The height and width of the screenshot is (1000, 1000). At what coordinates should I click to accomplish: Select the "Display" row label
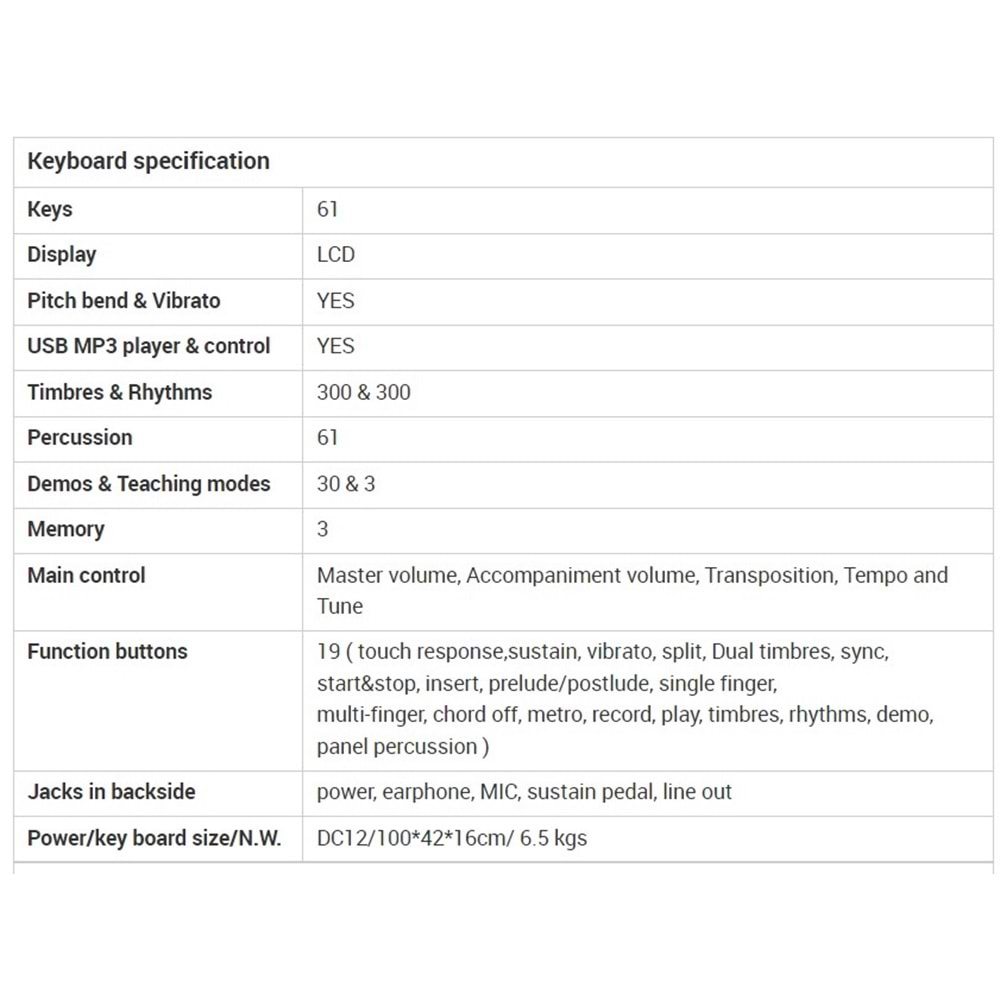pos(62,255)
